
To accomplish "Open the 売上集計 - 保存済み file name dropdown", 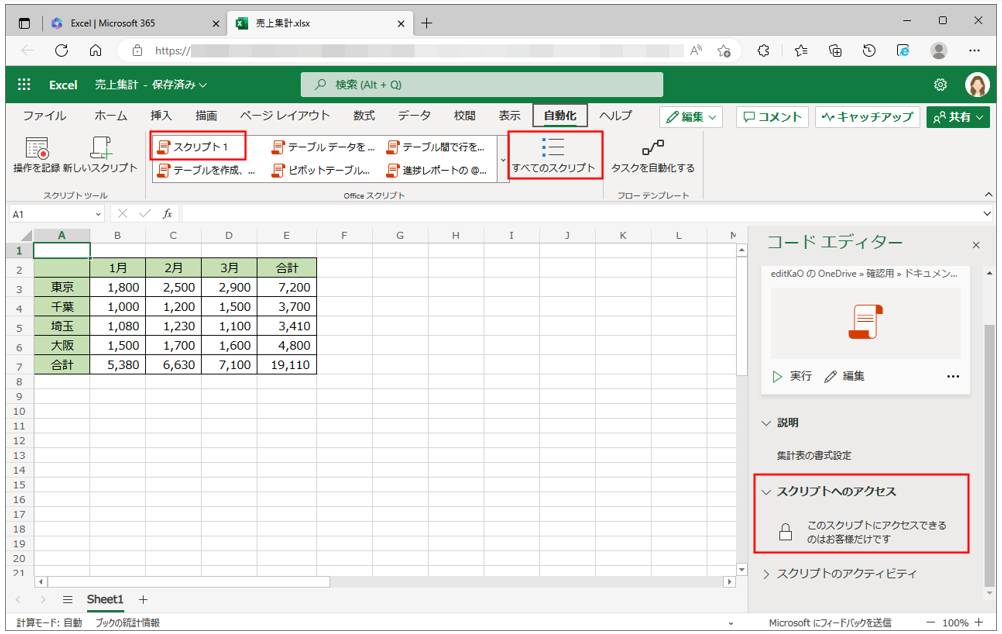I will pyautogui.click(x=151, y=84).
